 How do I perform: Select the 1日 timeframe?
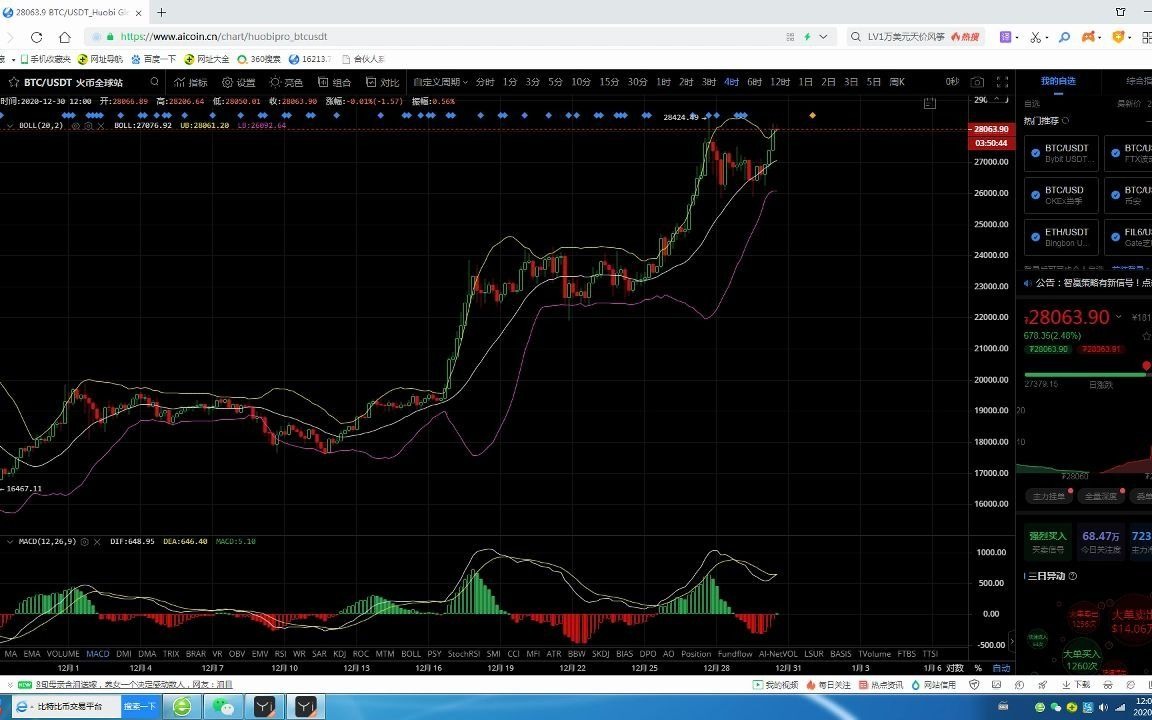806,82
